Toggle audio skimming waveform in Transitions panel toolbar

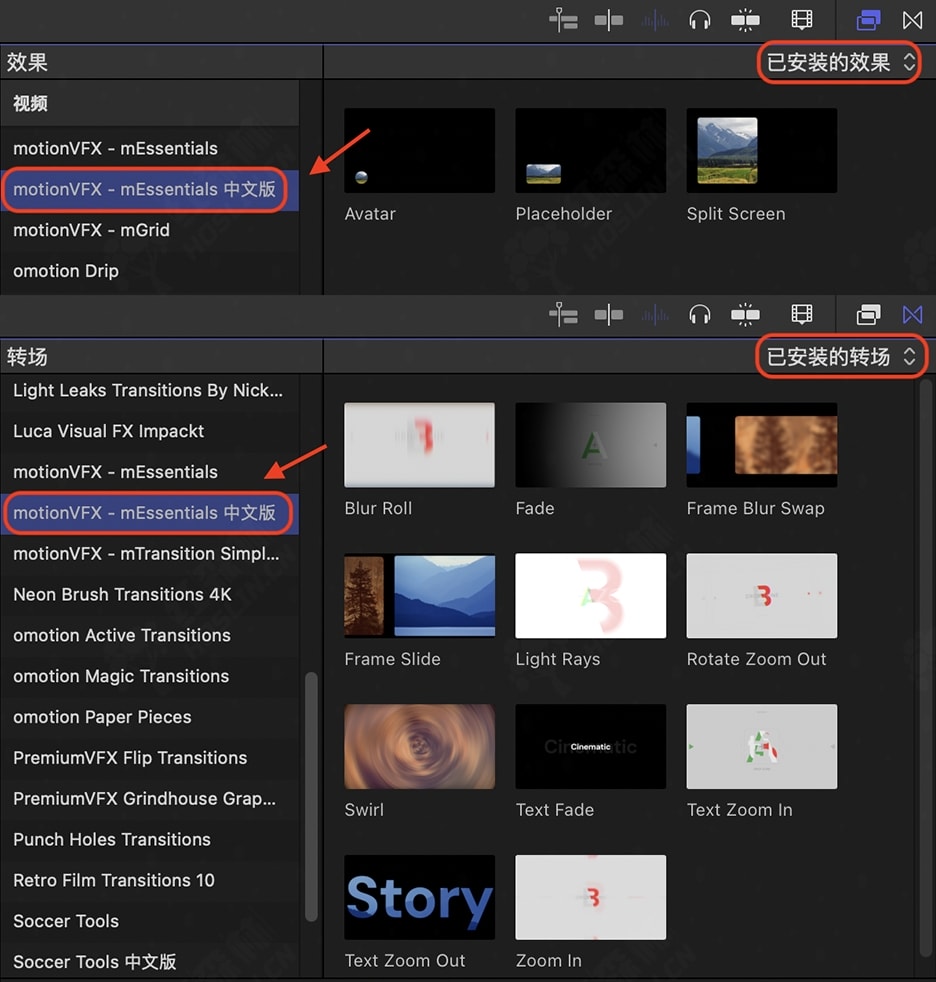click(x=655, y=315)
